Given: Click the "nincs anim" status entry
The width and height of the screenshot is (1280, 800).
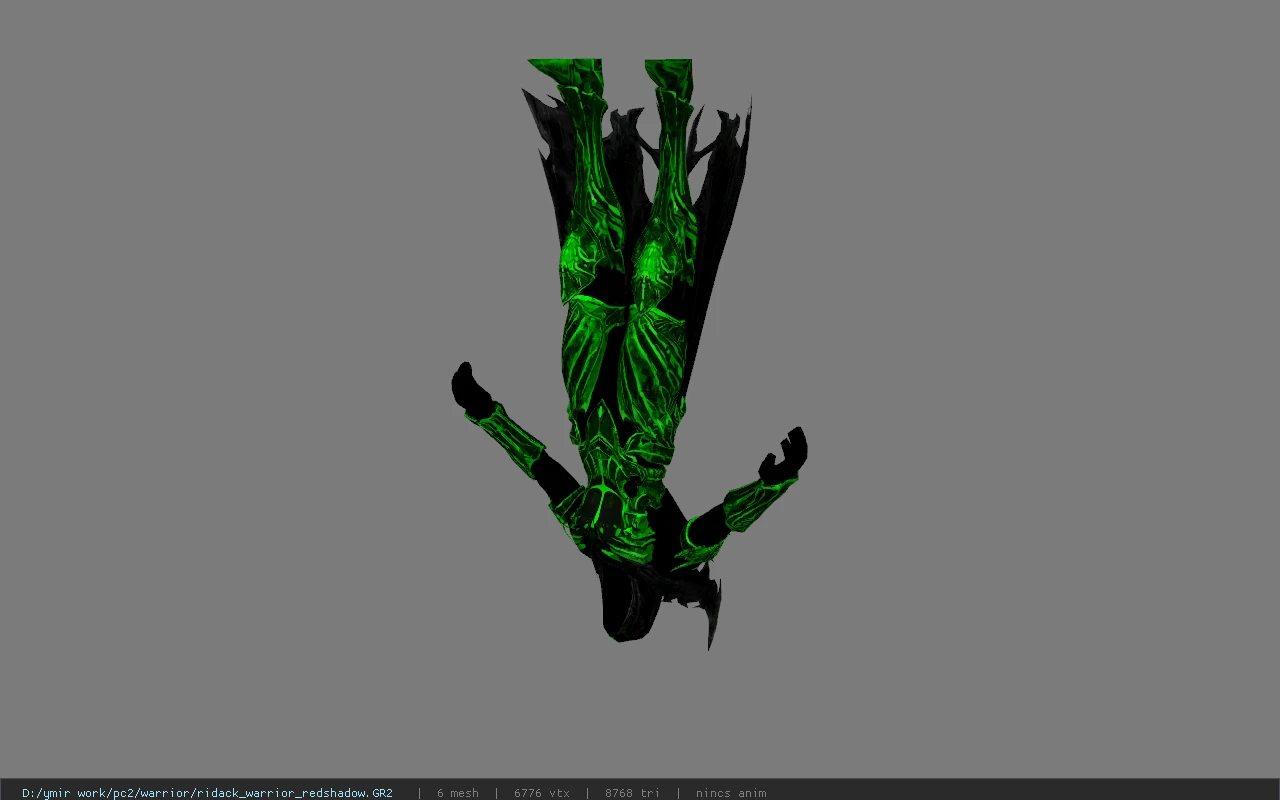Looking at the screenshot, I should [731, 793].
